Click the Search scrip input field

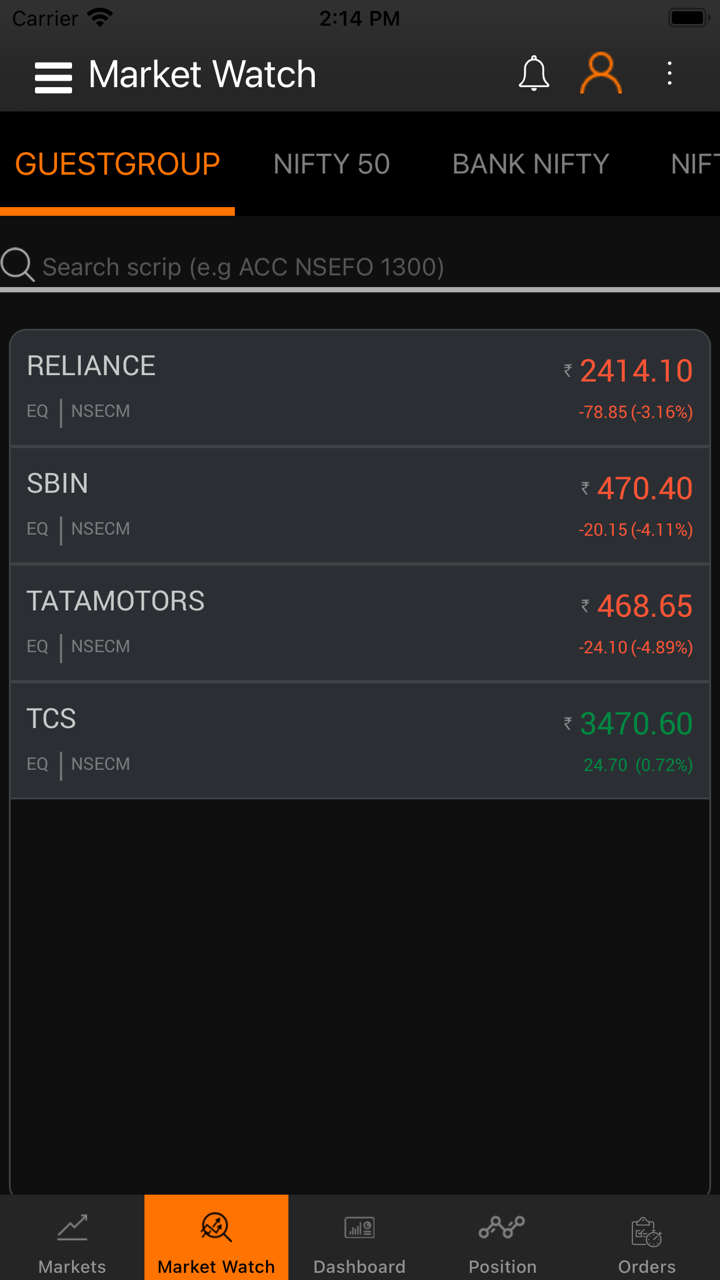243,267
